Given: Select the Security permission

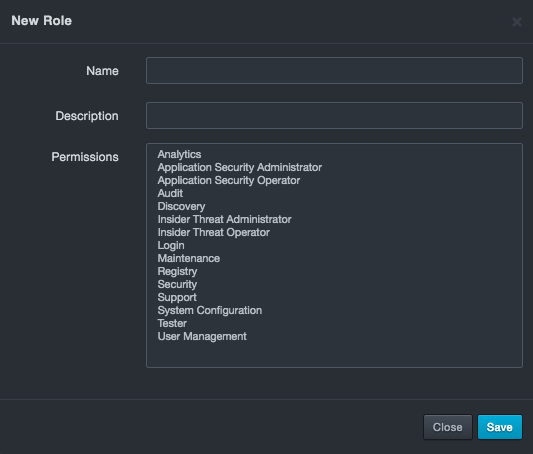Looking at the screenshot, I should [x=177, y=284].
